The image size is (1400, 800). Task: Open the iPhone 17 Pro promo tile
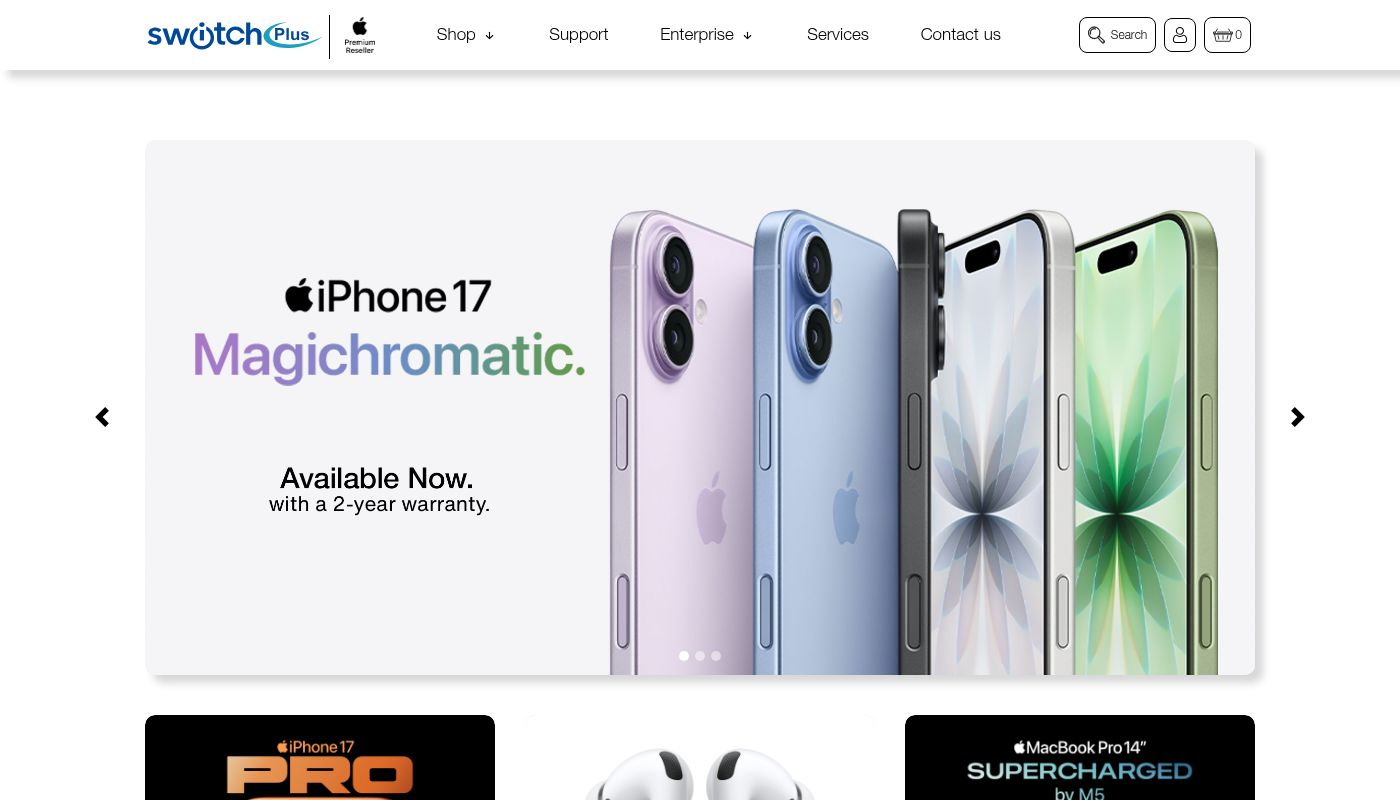tap(320, 757)
